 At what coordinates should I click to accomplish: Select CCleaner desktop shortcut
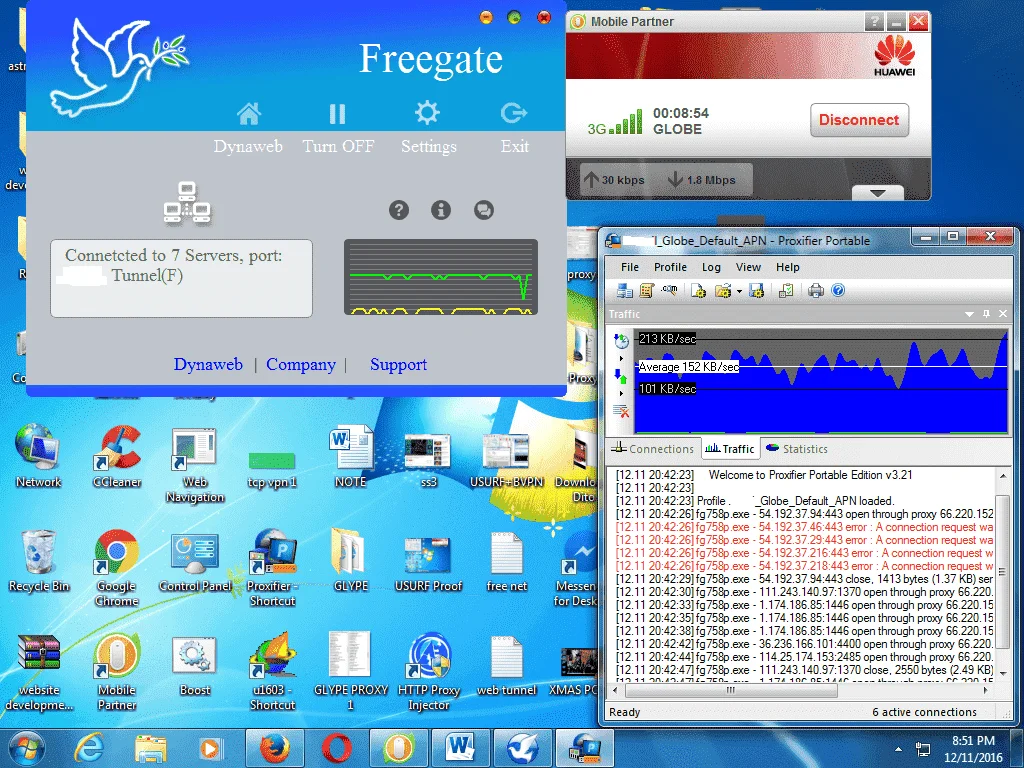118,456
